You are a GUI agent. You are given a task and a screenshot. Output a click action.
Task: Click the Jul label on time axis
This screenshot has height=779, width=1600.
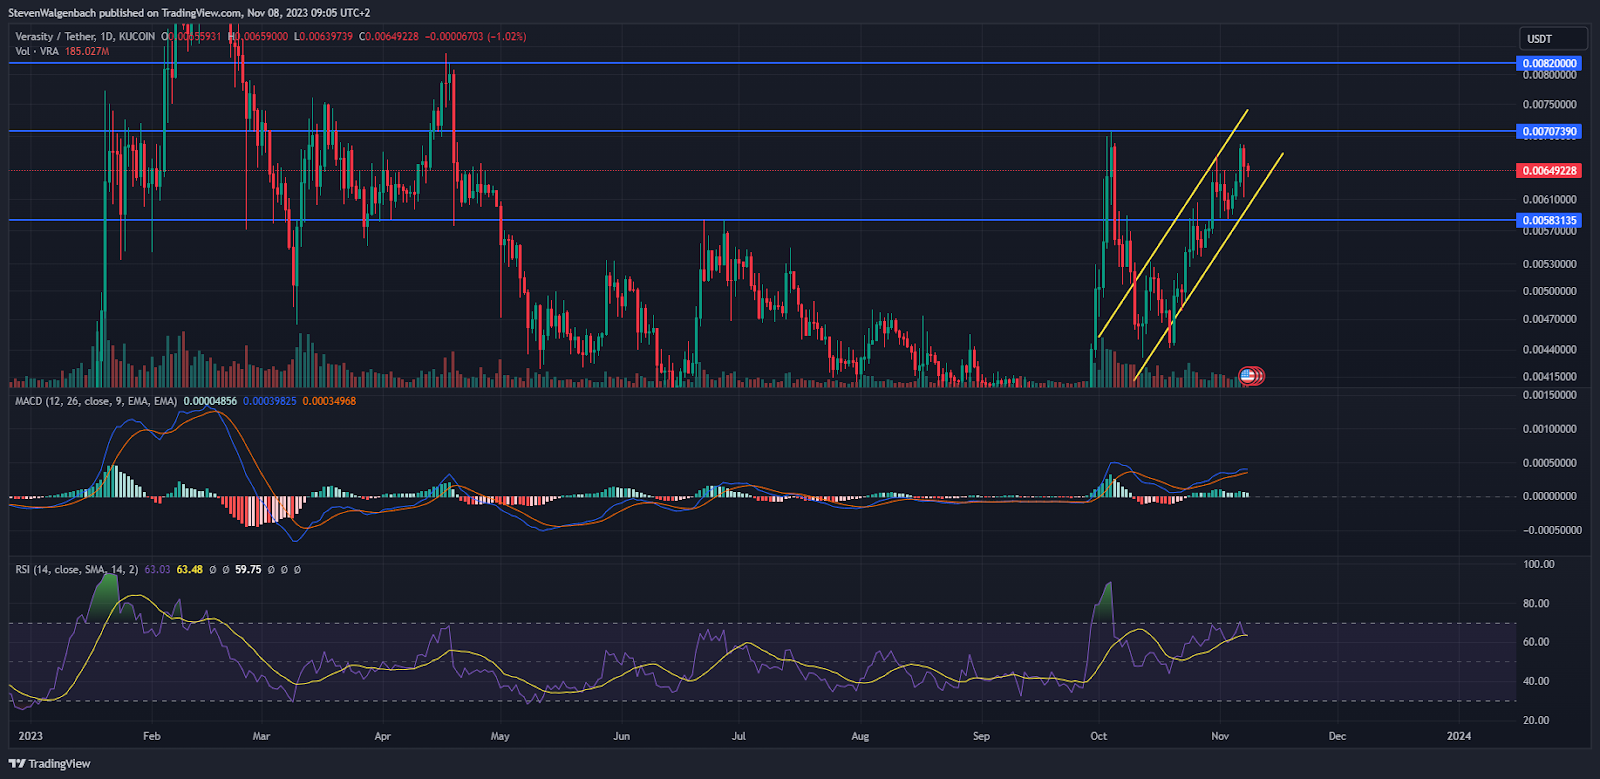tap(739, 736)
